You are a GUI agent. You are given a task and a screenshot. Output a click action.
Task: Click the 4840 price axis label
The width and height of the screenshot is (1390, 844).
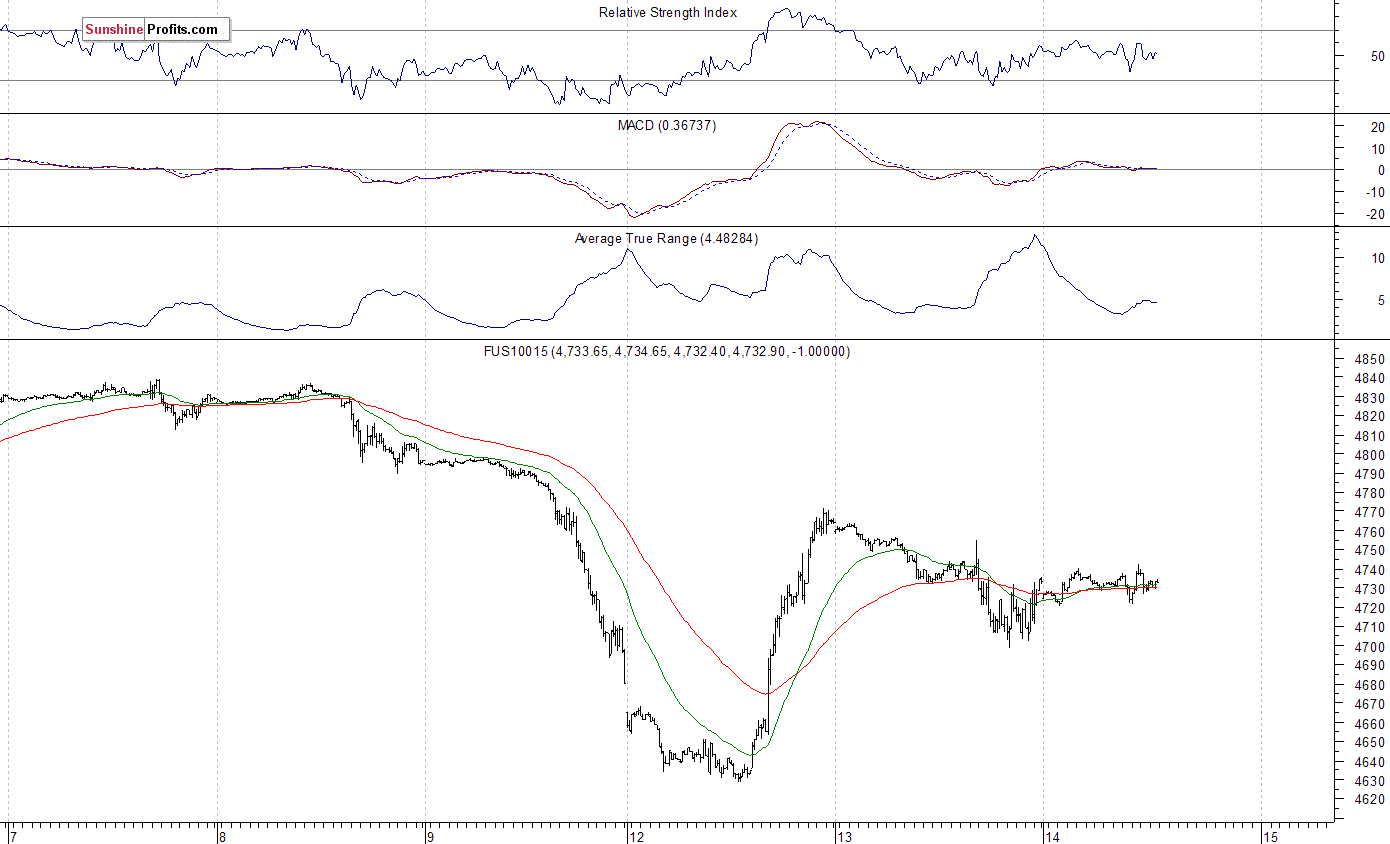(x=1370, y=379)
